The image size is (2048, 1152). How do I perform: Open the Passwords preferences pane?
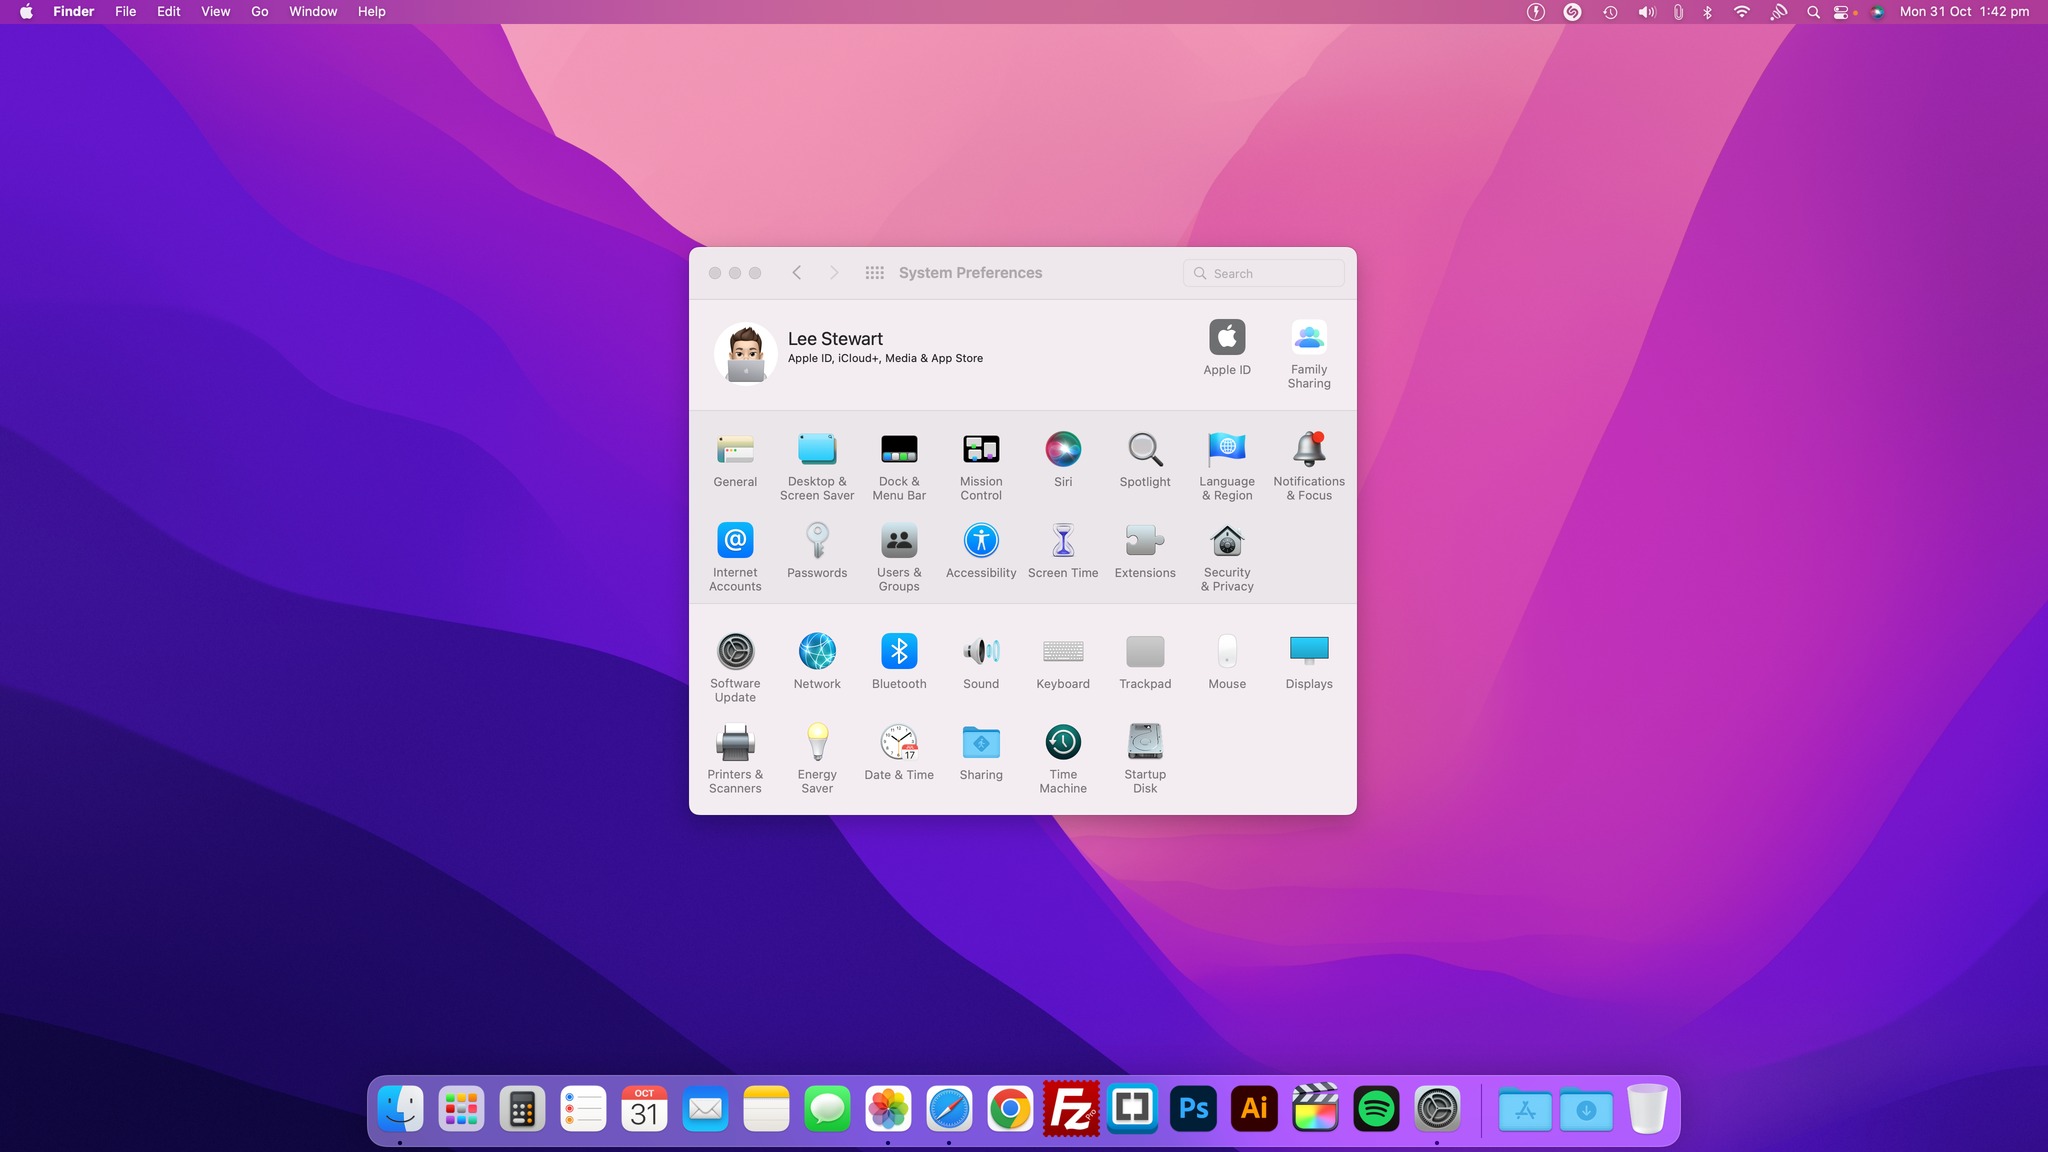(x=817, y=551)
